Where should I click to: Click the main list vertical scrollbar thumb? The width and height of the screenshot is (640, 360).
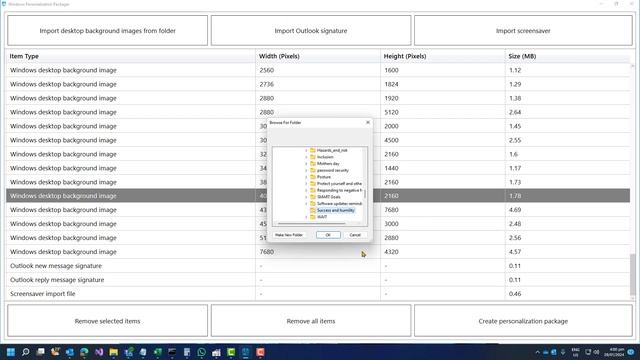click(x=633, y=275)
